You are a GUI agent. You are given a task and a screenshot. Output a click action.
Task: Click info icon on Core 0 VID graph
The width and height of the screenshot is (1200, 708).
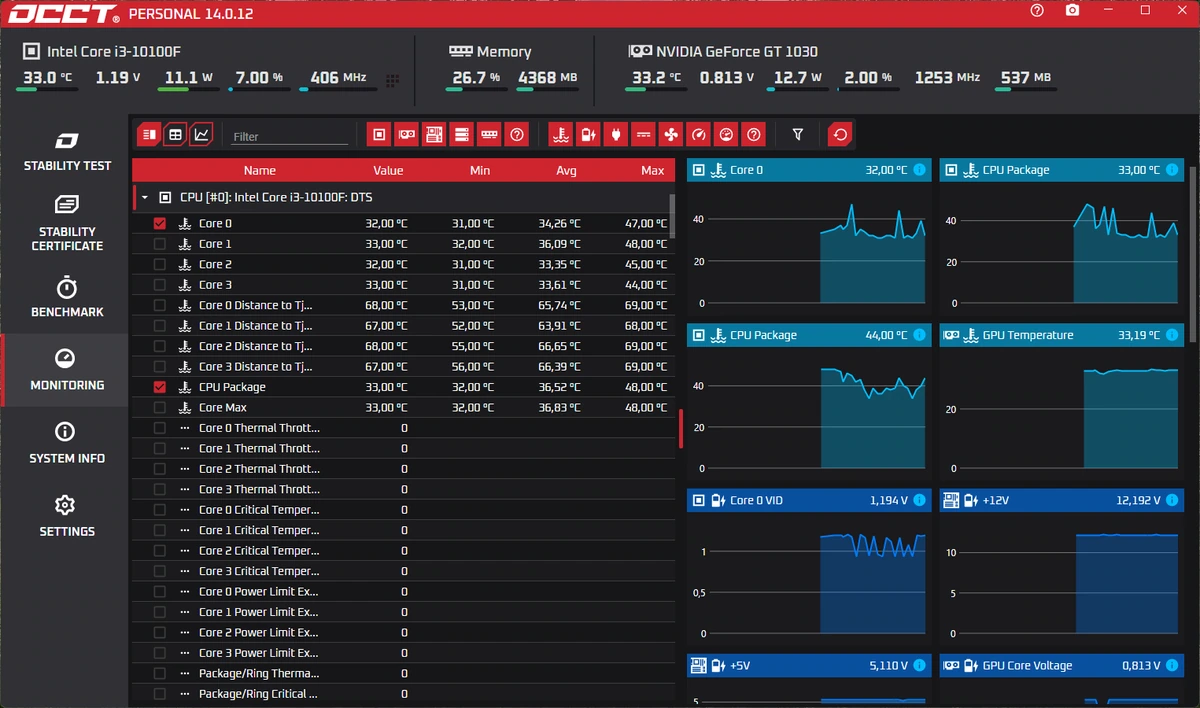pos(919,500)
